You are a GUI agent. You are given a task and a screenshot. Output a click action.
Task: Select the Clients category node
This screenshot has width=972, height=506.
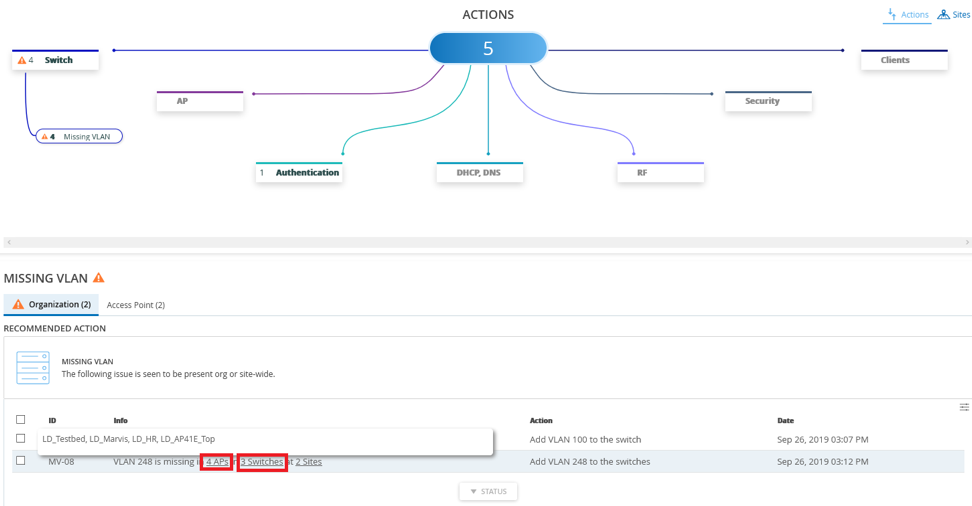[904, 60]
